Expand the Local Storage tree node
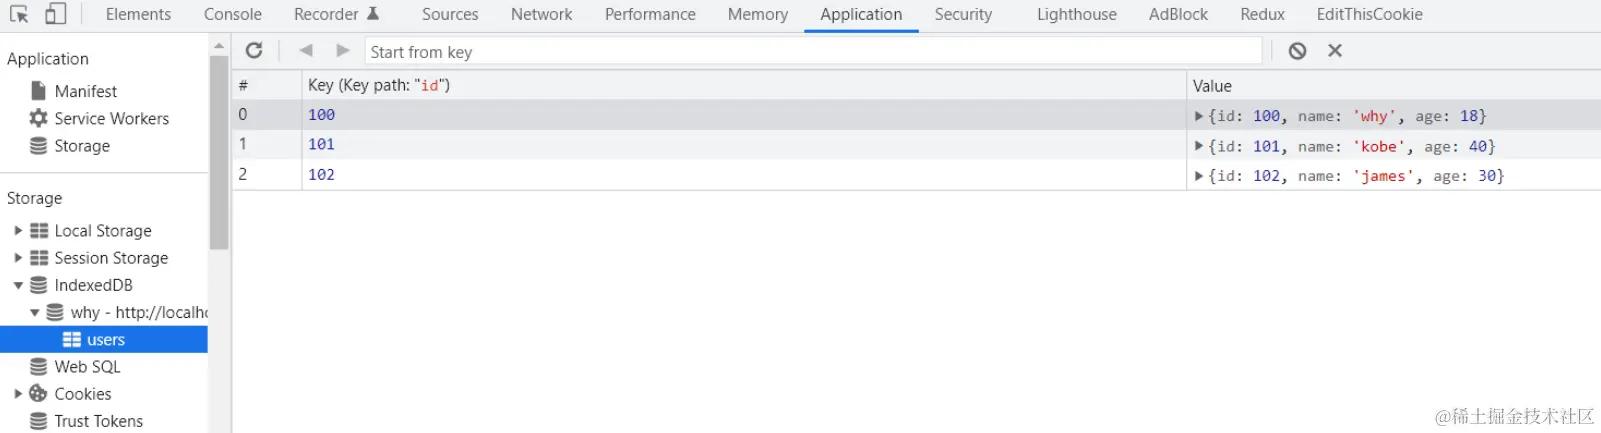This screenshot has width=1601, height=433. pos(18,230)
